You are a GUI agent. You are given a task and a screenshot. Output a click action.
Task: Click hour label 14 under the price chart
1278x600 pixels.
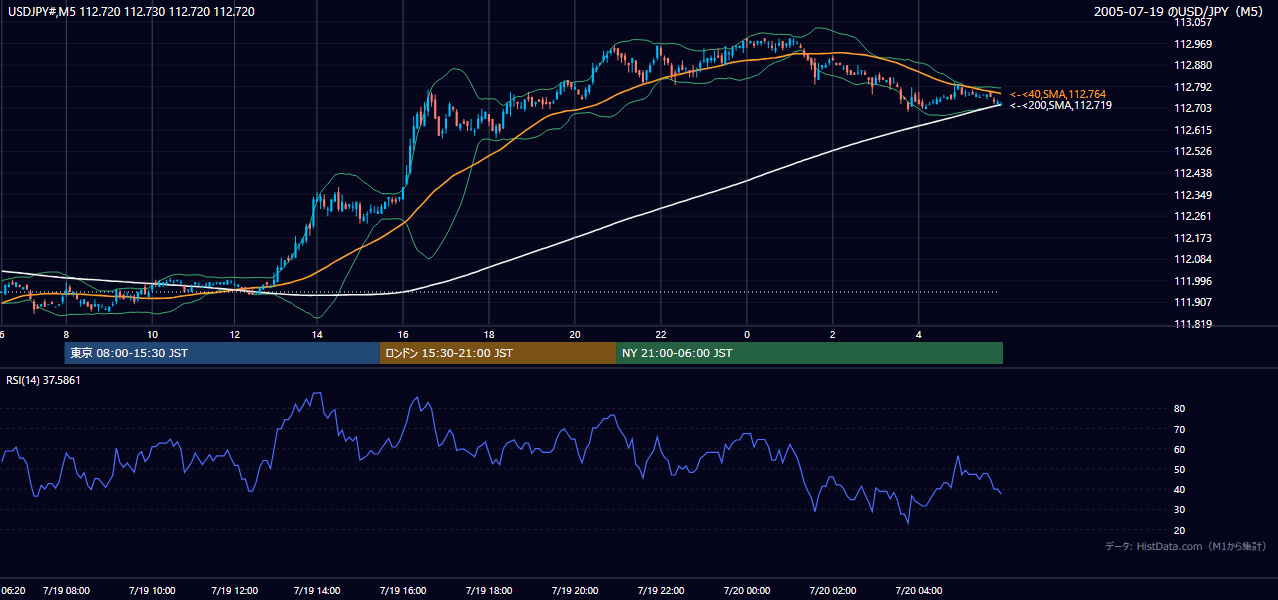pyautogui.click(x=317, y=334)
